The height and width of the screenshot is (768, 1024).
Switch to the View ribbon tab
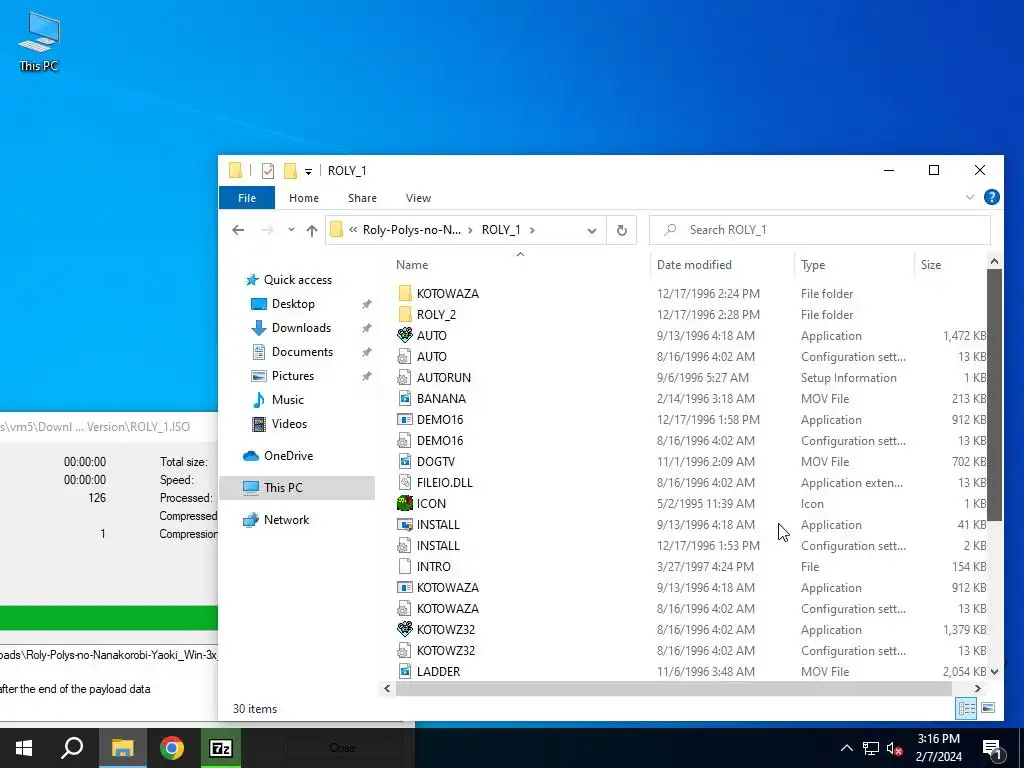pos(418,198)
